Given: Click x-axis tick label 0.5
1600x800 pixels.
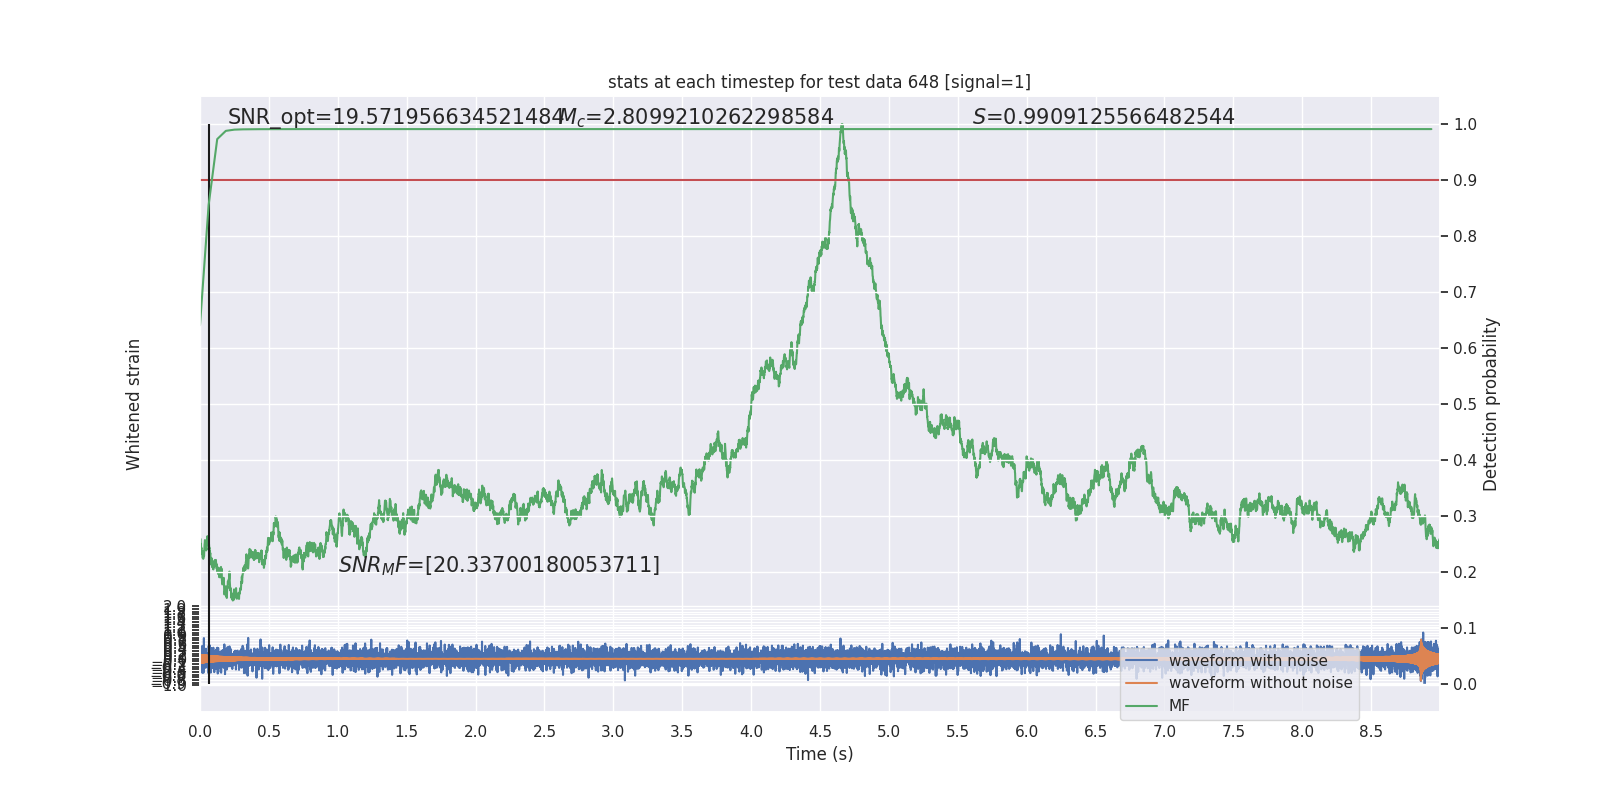Looking at the screenshot, I should [269, 731].
